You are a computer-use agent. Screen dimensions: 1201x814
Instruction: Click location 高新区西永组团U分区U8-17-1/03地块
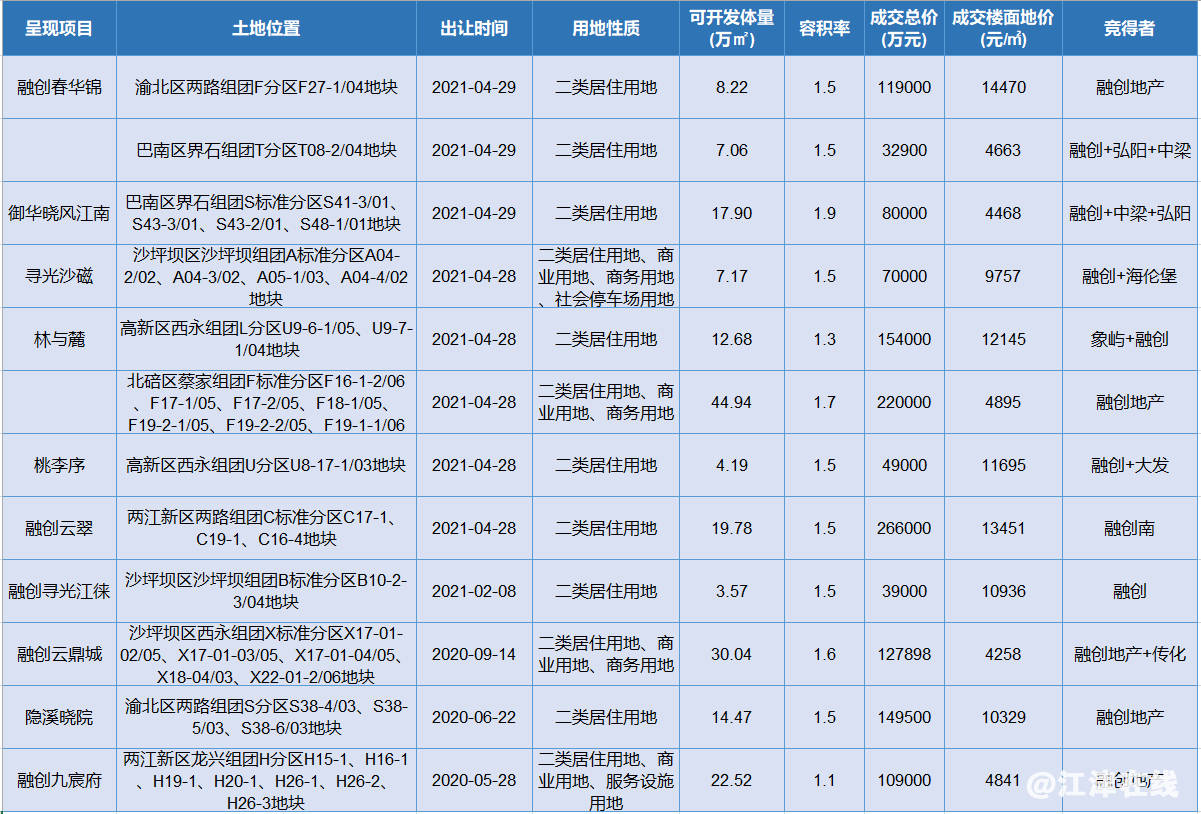click(266, 465)
